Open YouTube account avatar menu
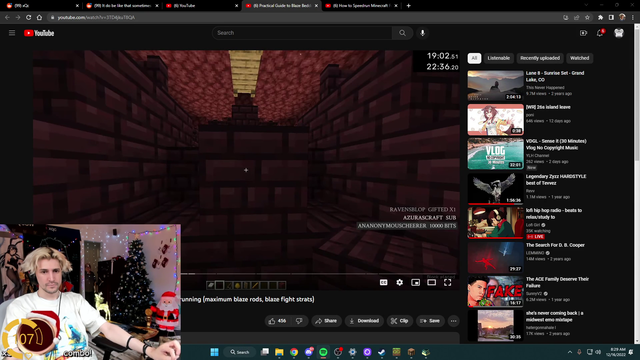The width and height of the screenshot is (640, 360). [619, 33]
